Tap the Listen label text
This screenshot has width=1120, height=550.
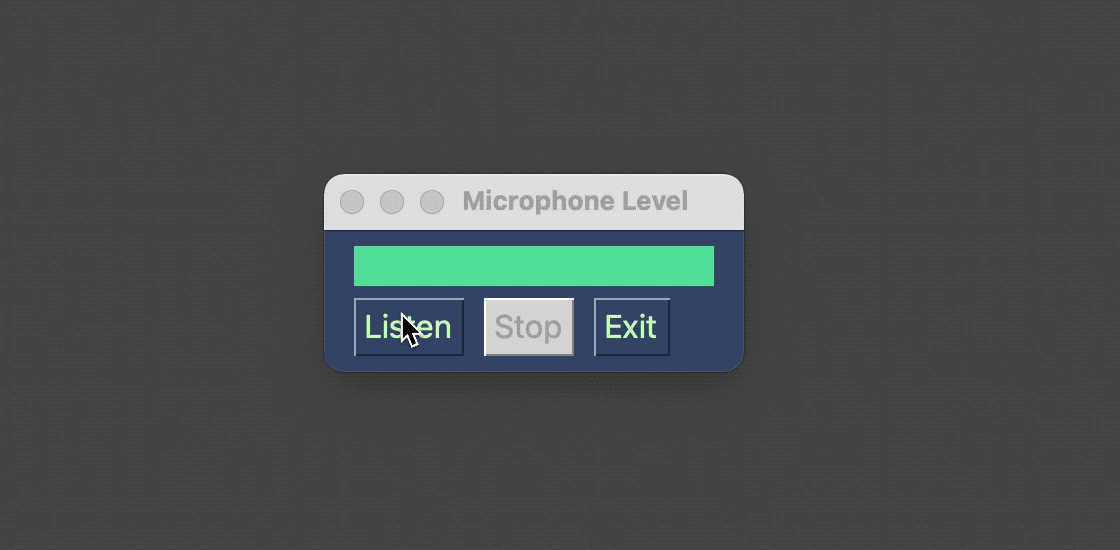[408, 327]
